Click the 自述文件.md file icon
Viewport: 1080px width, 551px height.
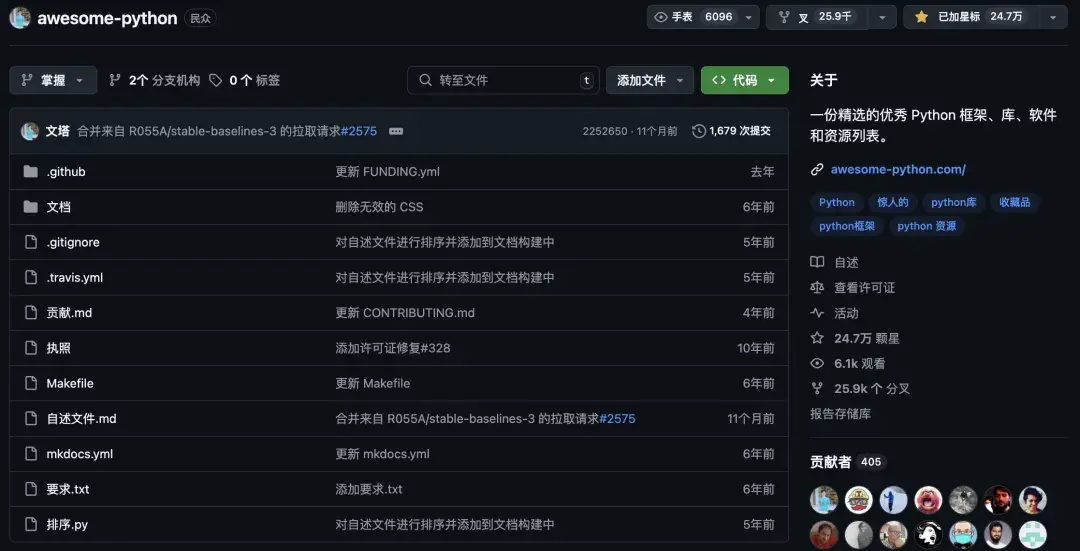[x=30, y=419]
